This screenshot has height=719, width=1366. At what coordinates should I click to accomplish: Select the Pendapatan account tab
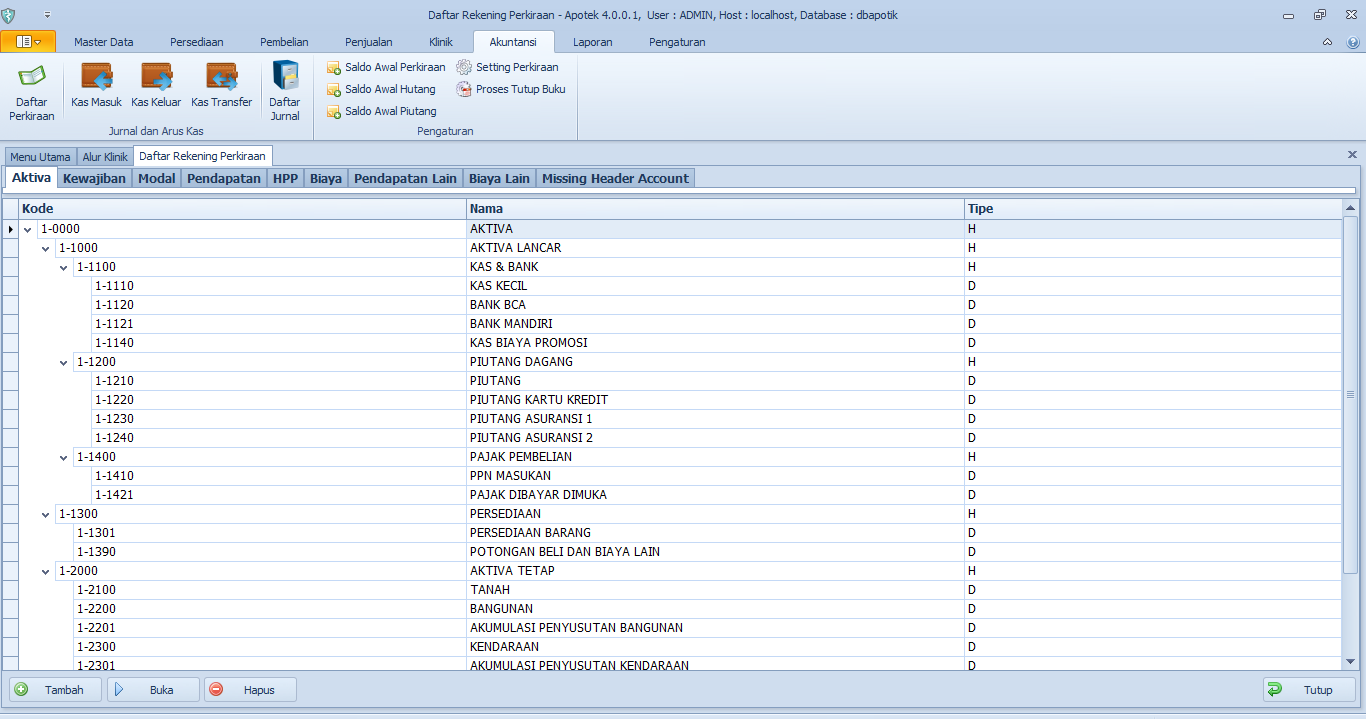tap(224, 178)
